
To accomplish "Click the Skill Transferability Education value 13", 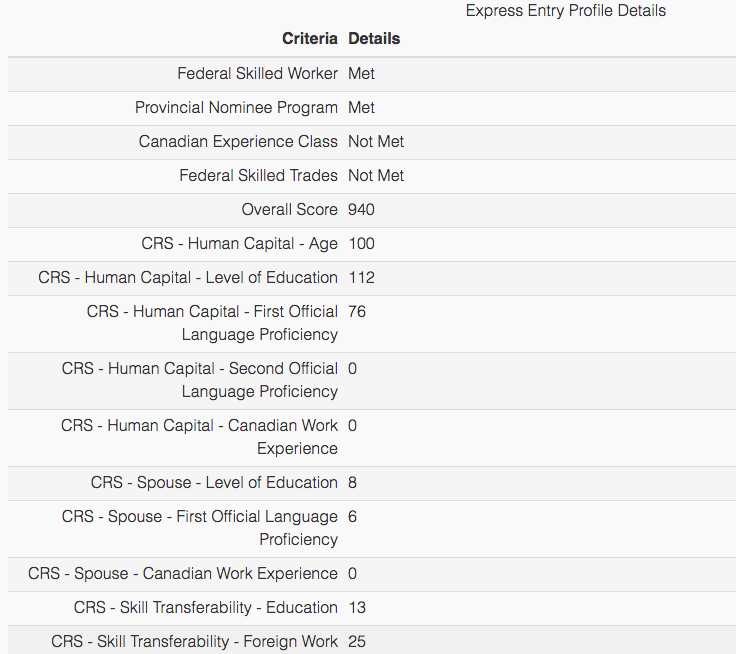I will [357, 608].
